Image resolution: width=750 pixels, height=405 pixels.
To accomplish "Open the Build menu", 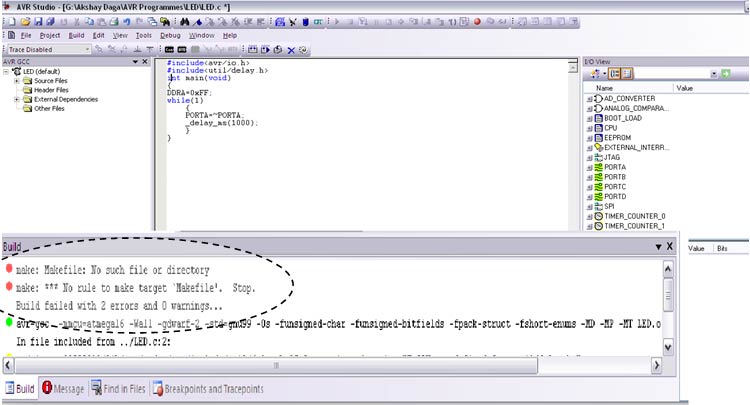I will click(x=77, y=35).
